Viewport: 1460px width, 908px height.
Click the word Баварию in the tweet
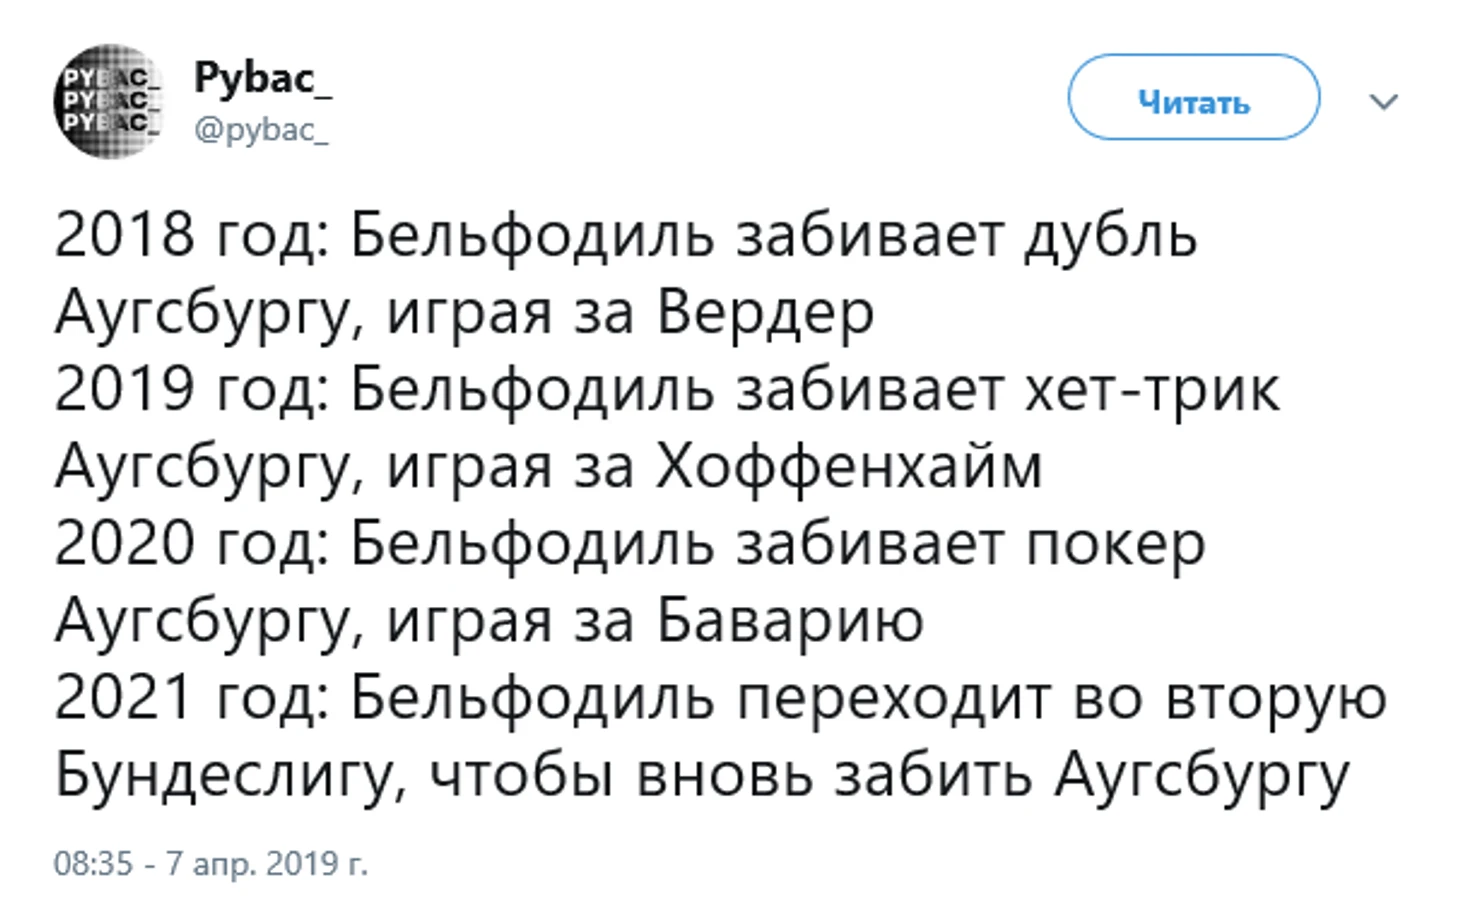(790, 622)
